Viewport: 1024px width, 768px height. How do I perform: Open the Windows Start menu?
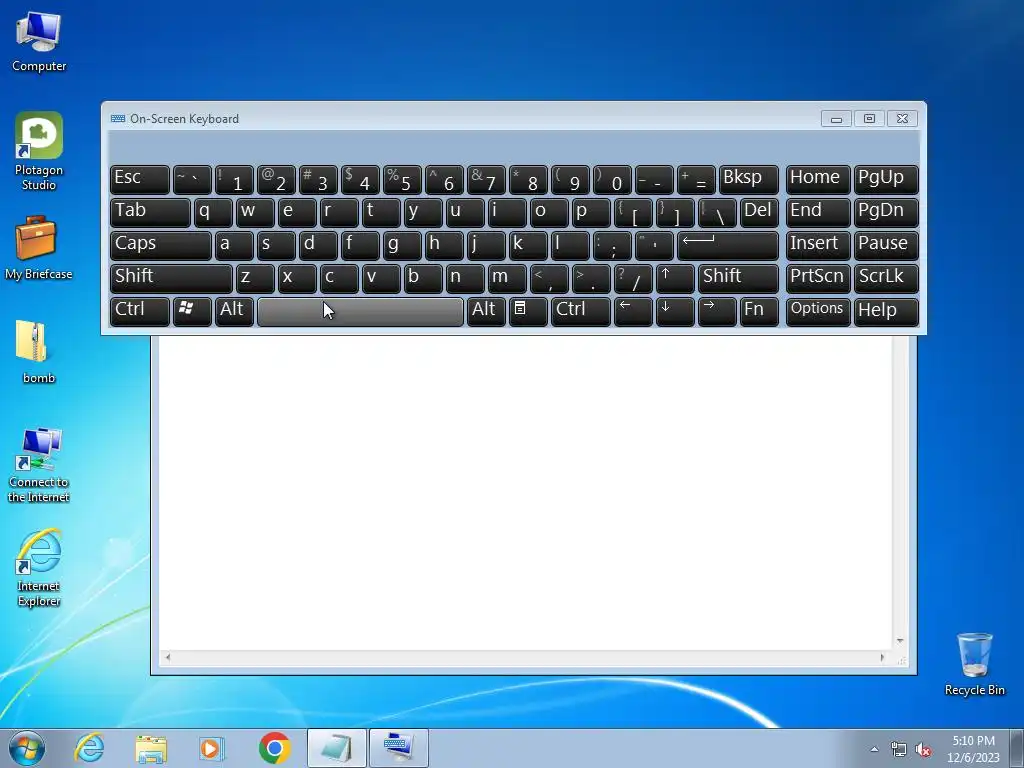pyautogui.click(x=27, y=748)
